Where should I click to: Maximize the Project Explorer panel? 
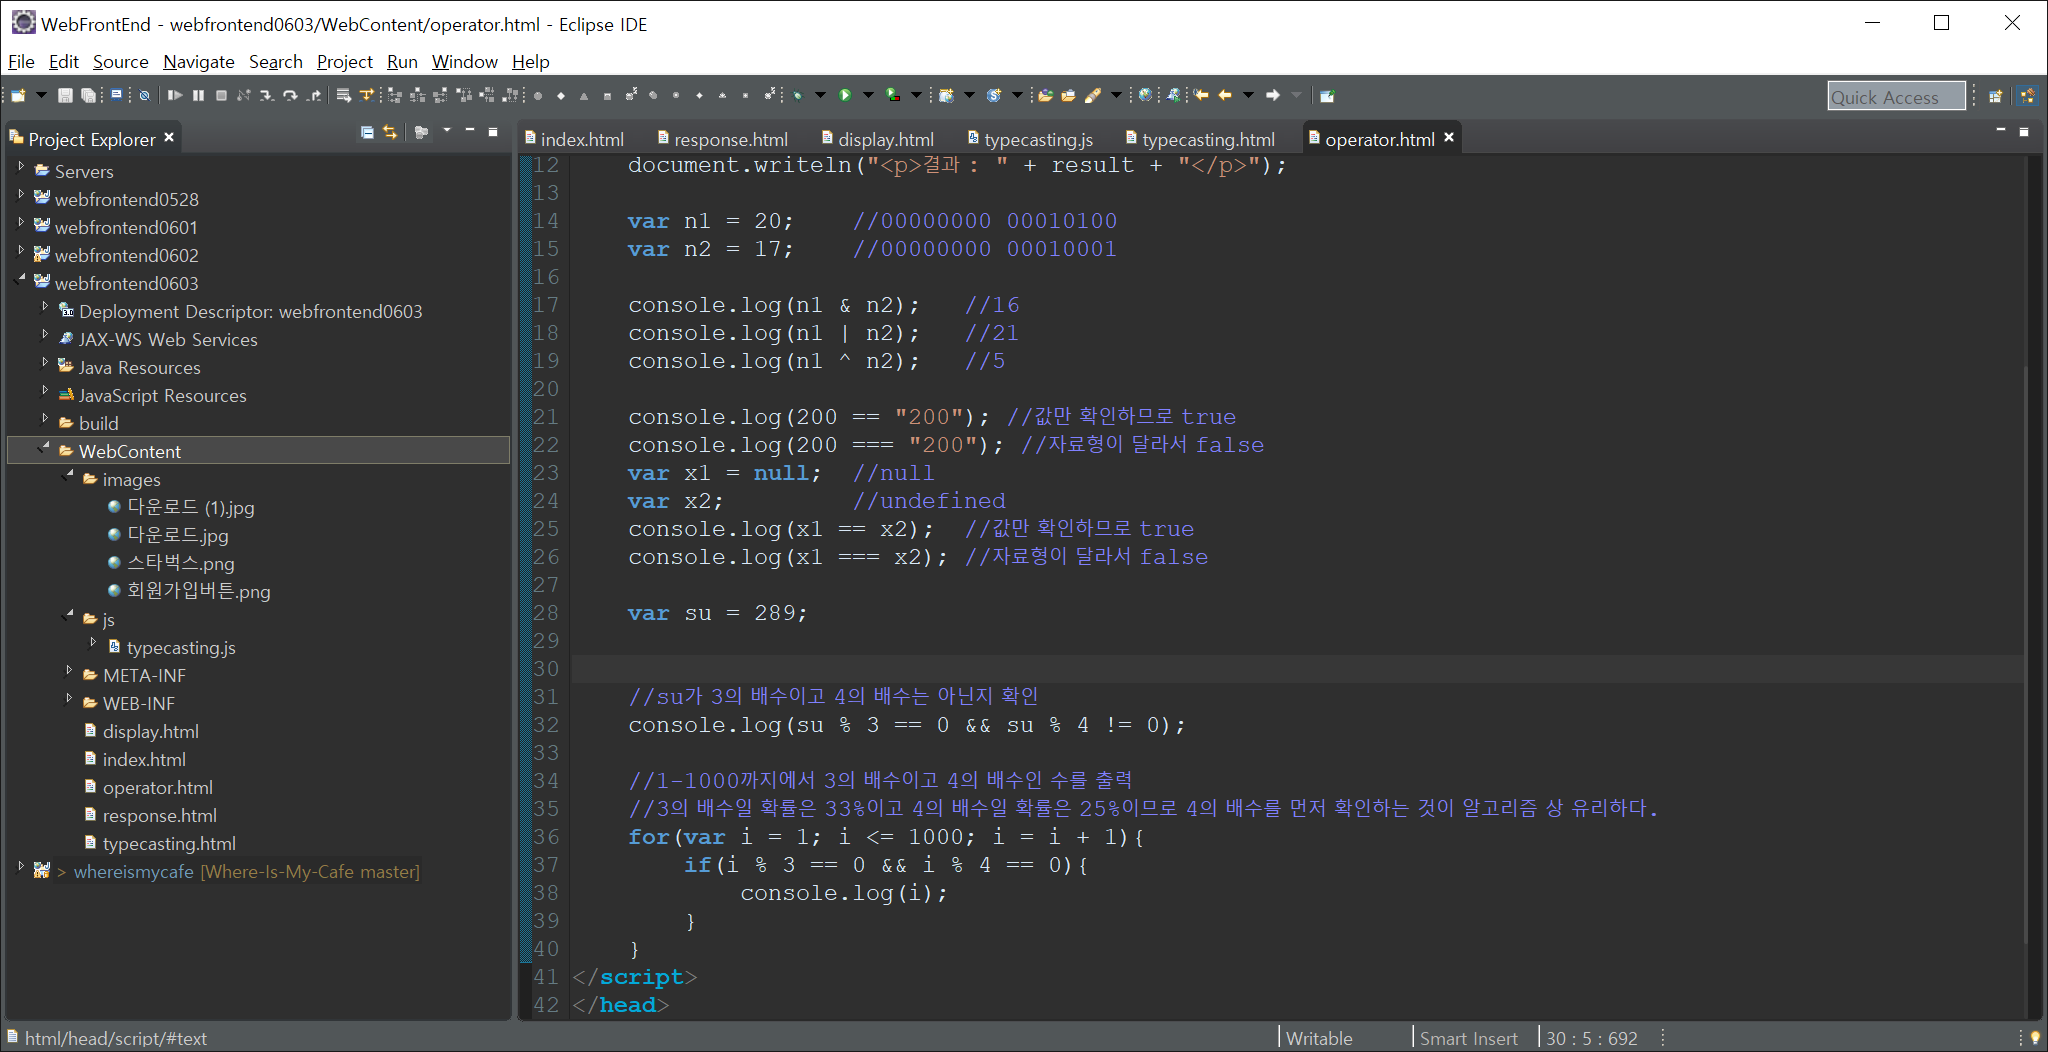(493, 131)
